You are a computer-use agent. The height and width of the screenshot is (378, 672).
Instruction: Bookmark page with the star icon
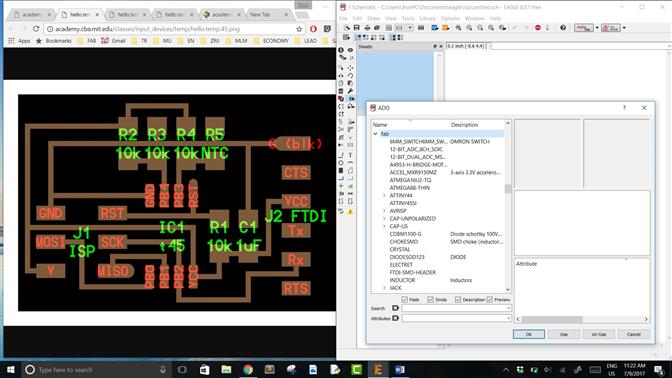(x=299, y=29)
